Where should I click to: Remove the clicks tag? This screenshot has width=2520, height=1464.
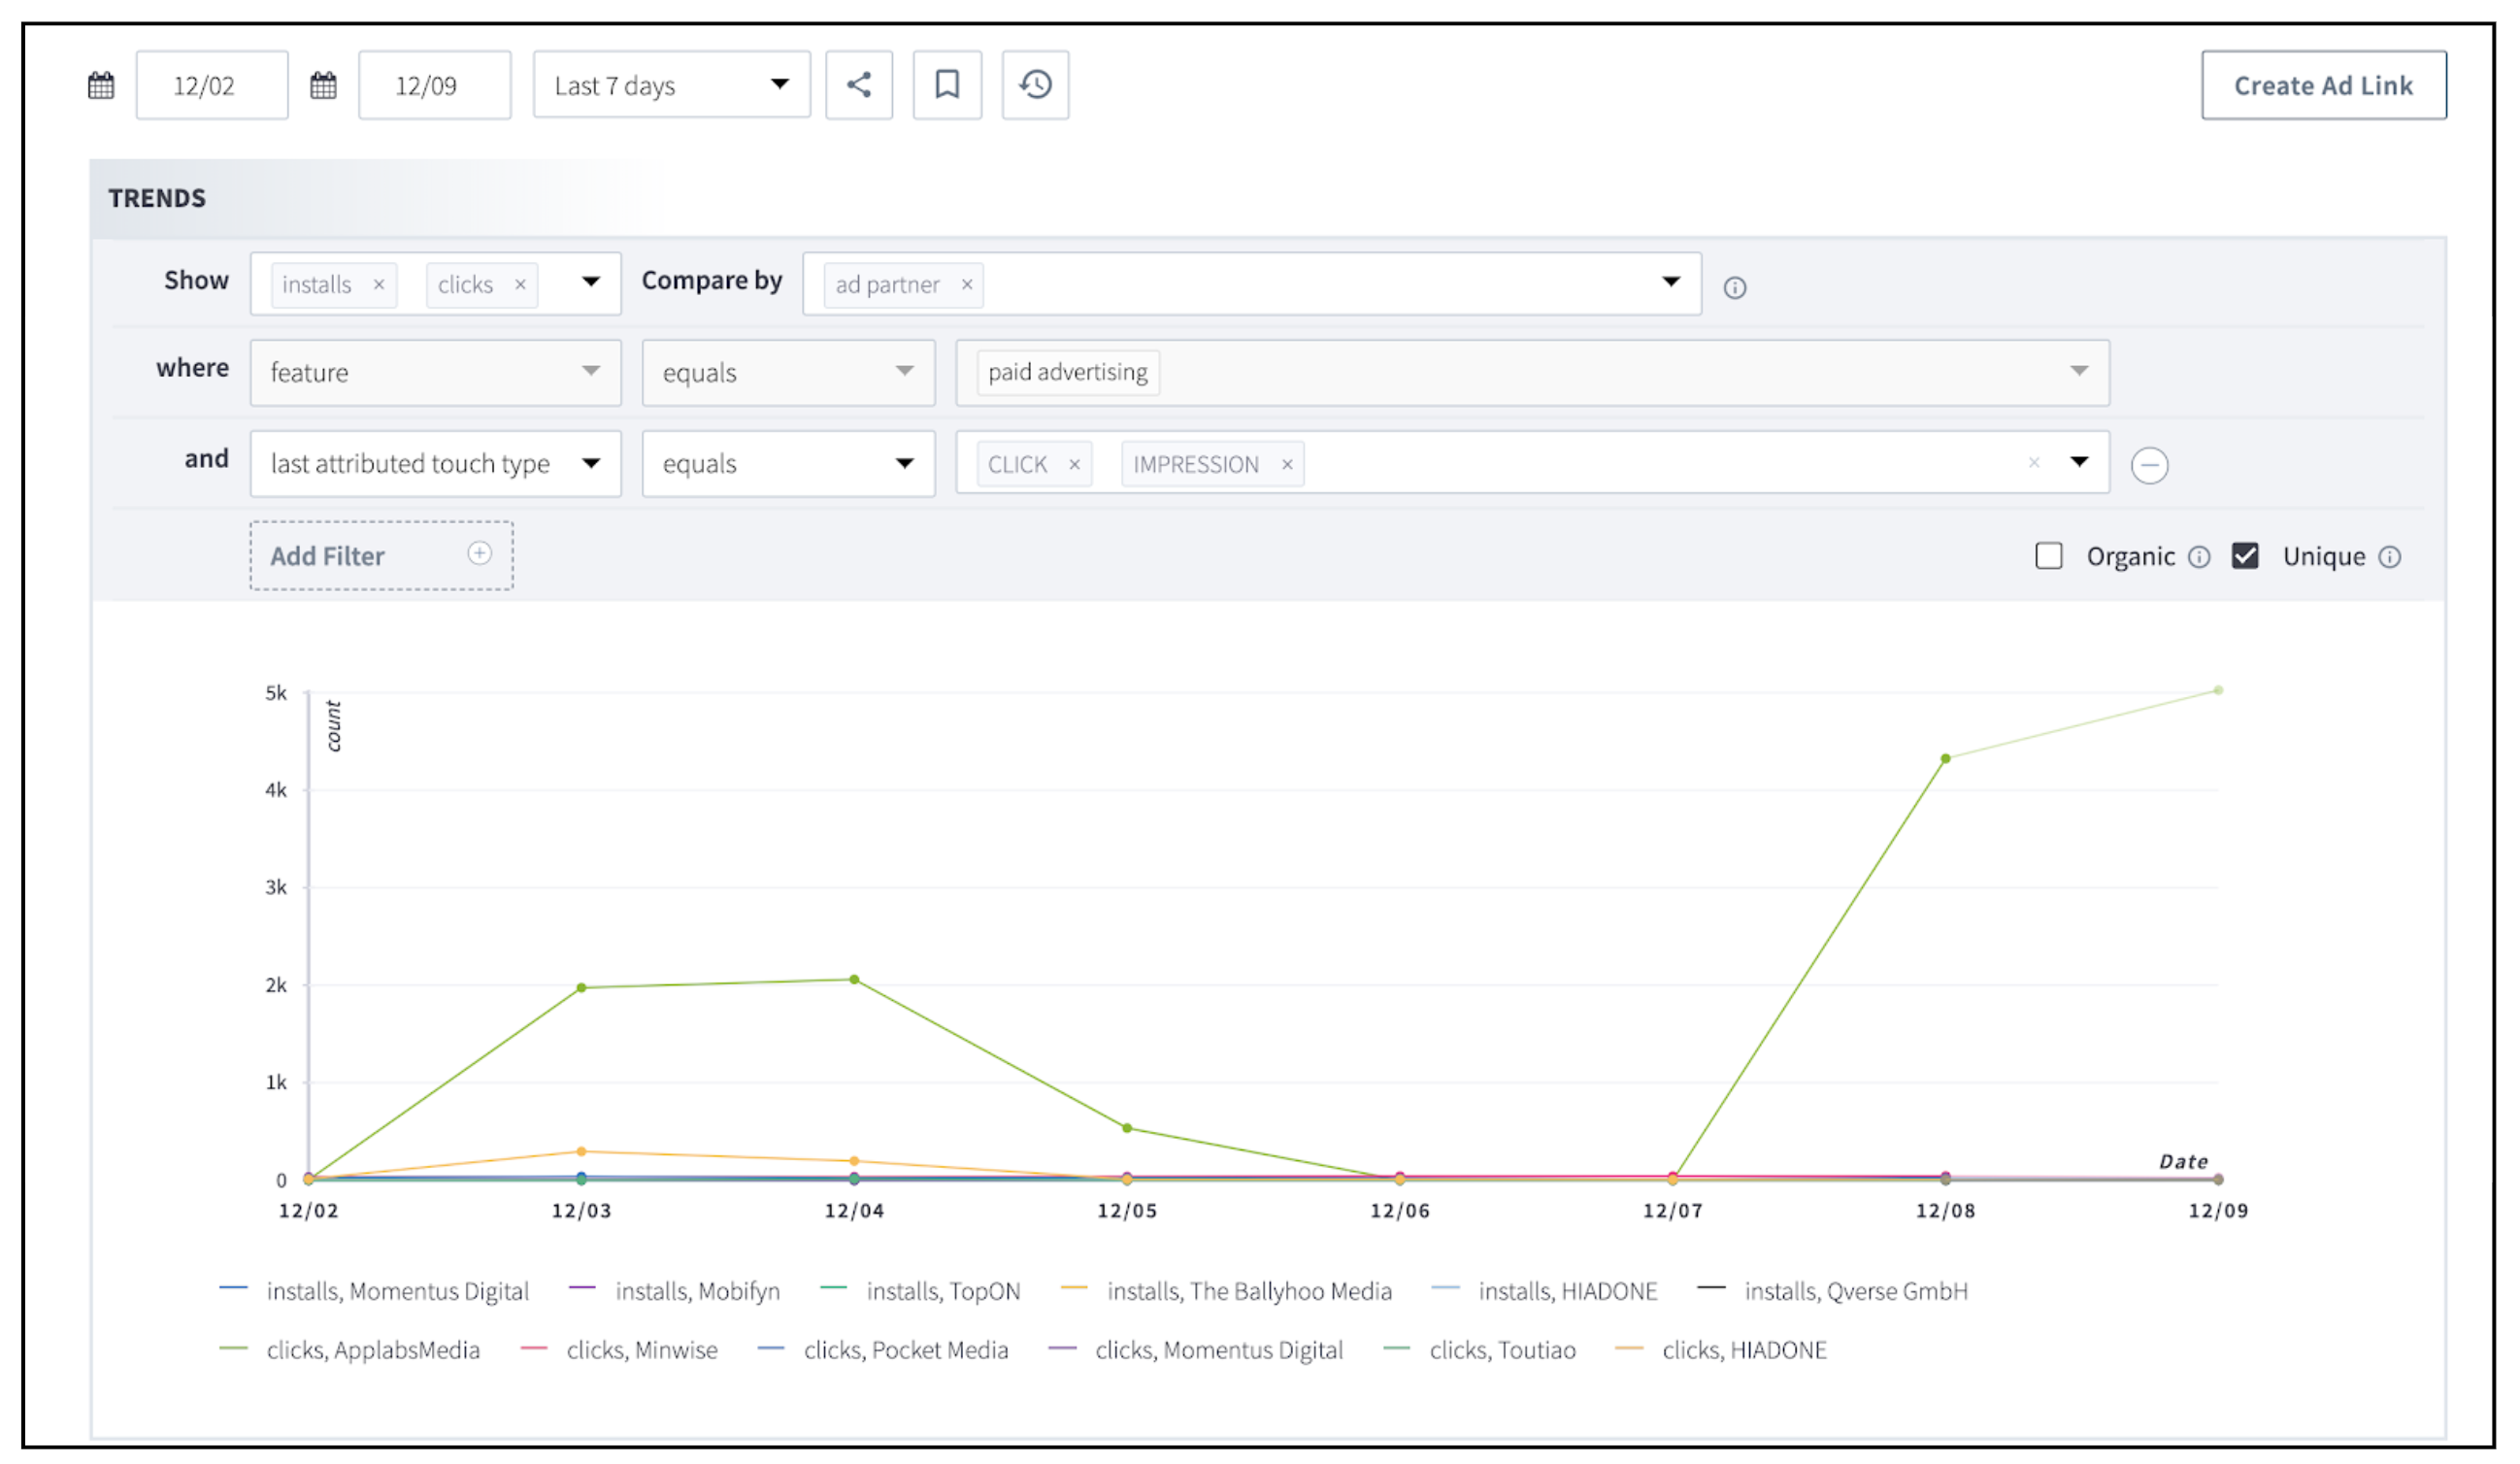520,285
